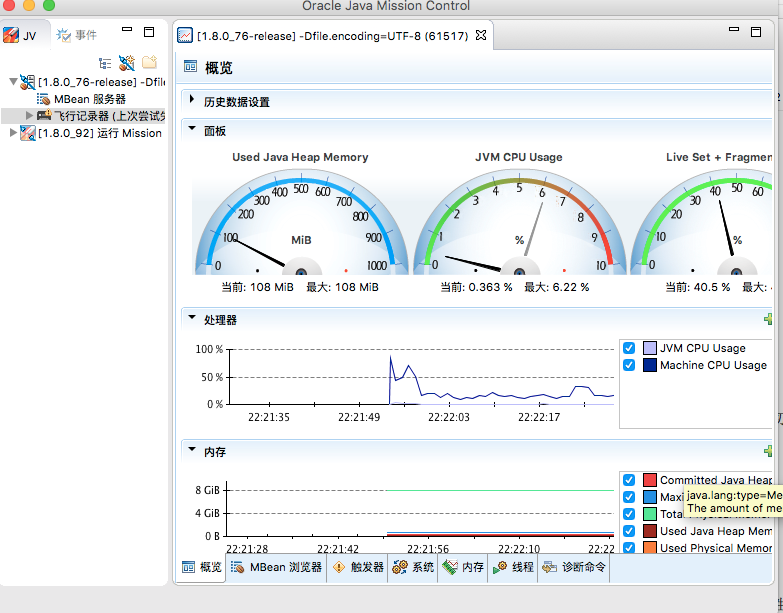Click the new JVM connection icon
Viewport: 783px width, 613px height.
pyautogui.click(x=127, y=62)
